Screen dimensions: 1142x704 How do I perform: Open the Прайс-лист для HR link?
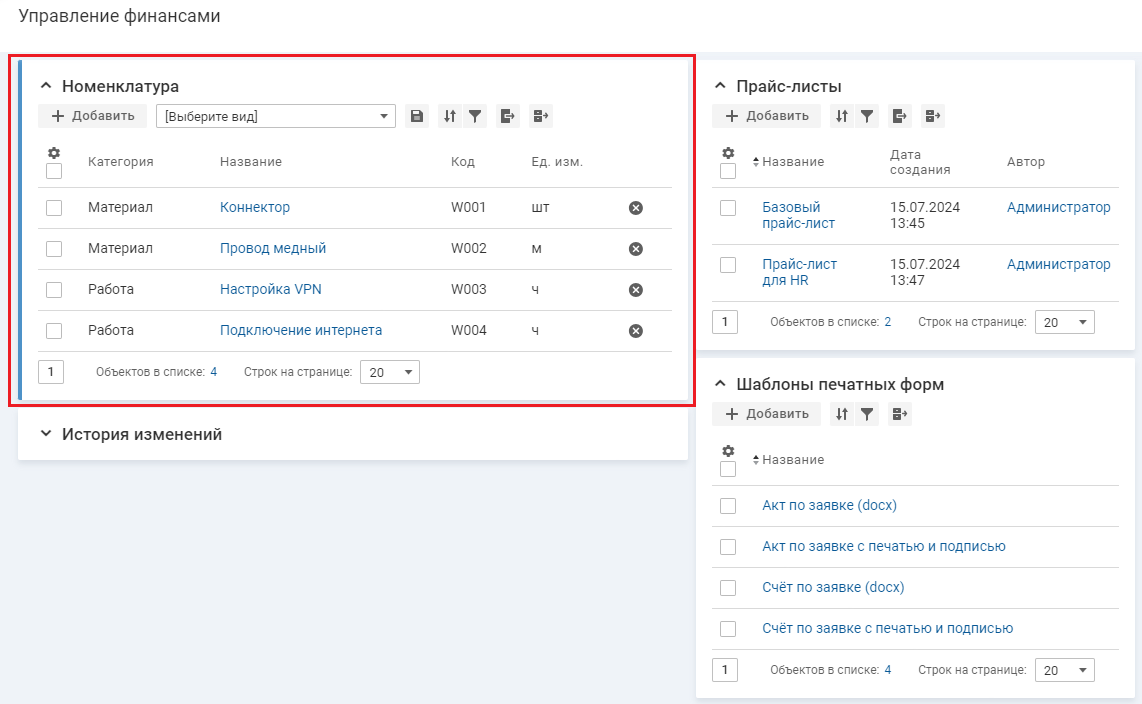[799, 272]
